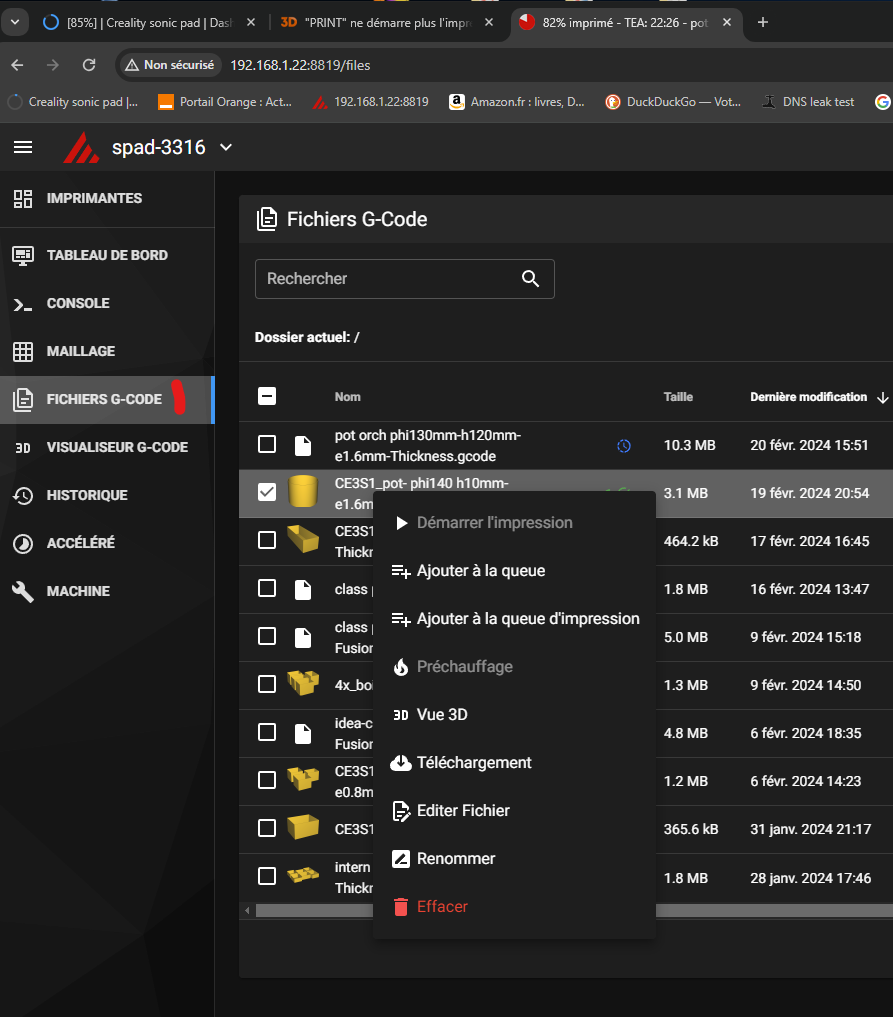Image resolution: width=893 pixels, height=1017 pixels.
Task: Switch to Creality sonic pad Dash tab
Action: click(x=147, y=23)
